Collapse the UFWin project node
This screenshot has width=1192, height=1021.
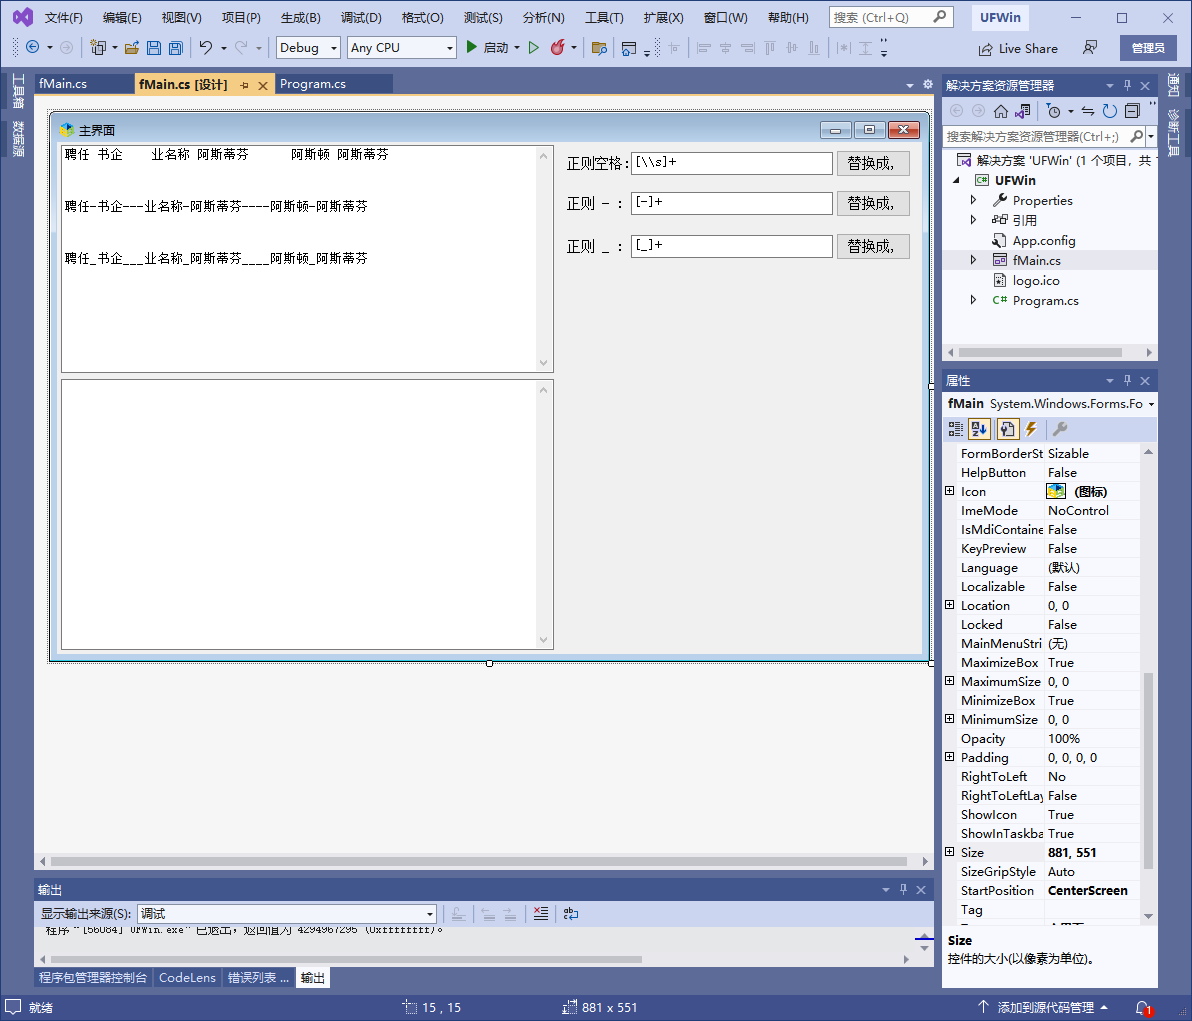pos(956,180)
